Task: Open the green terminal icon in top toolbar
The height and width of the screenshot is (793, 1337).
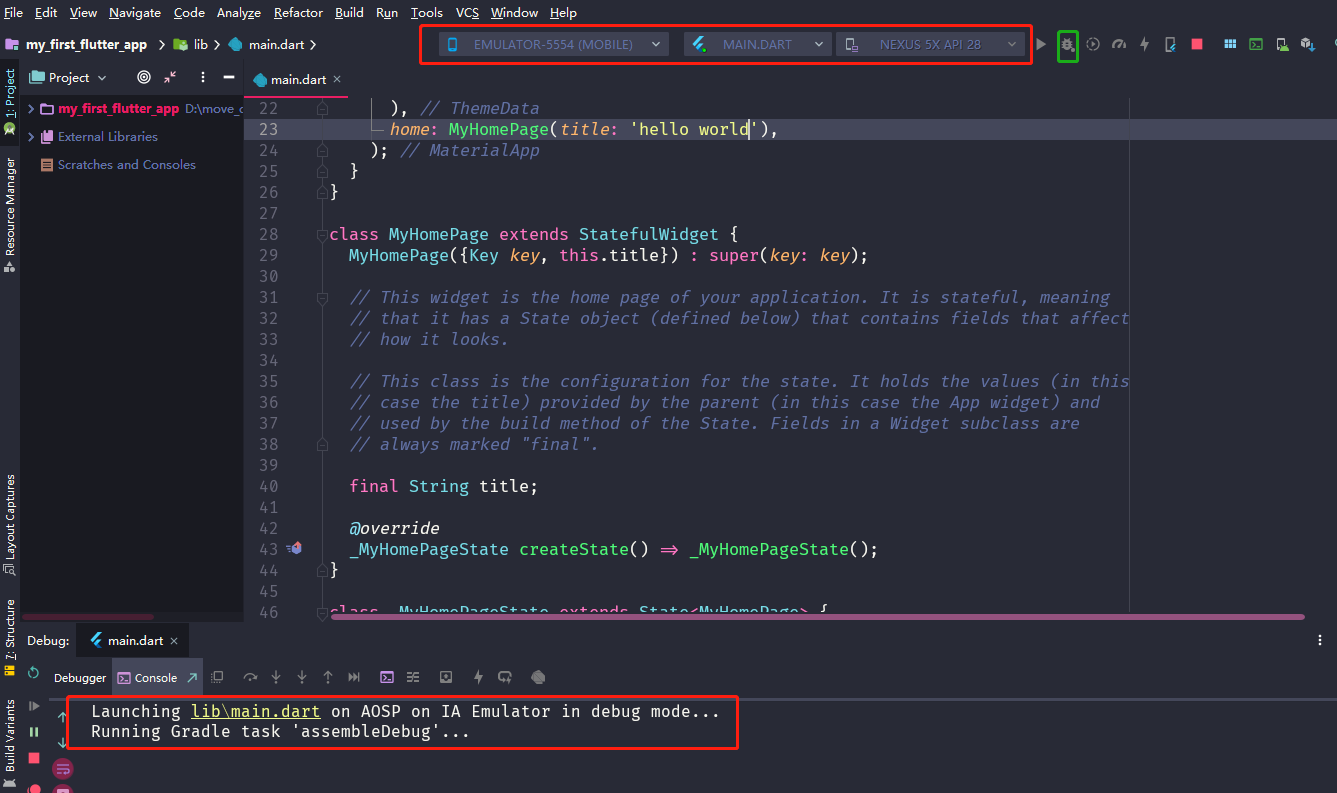Action: [x=1256, y=44]
